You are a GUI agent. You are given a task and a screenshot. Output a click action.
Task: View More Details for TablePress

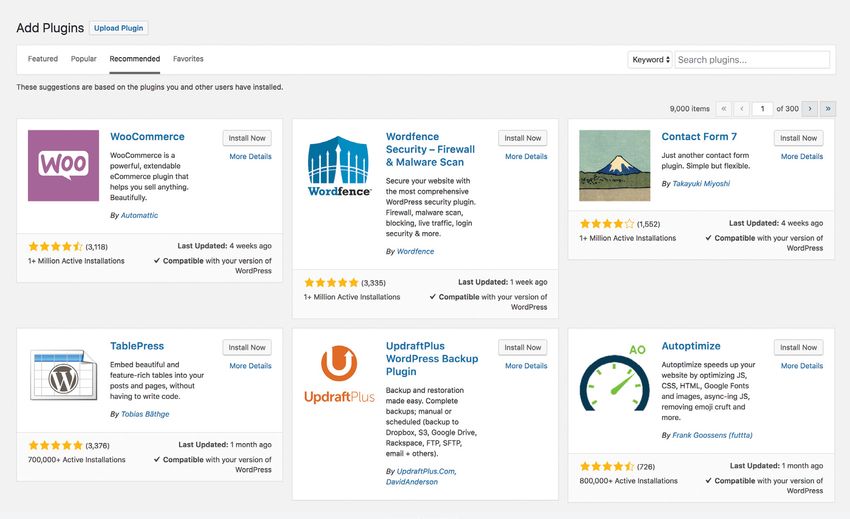[x=250, y=366]
